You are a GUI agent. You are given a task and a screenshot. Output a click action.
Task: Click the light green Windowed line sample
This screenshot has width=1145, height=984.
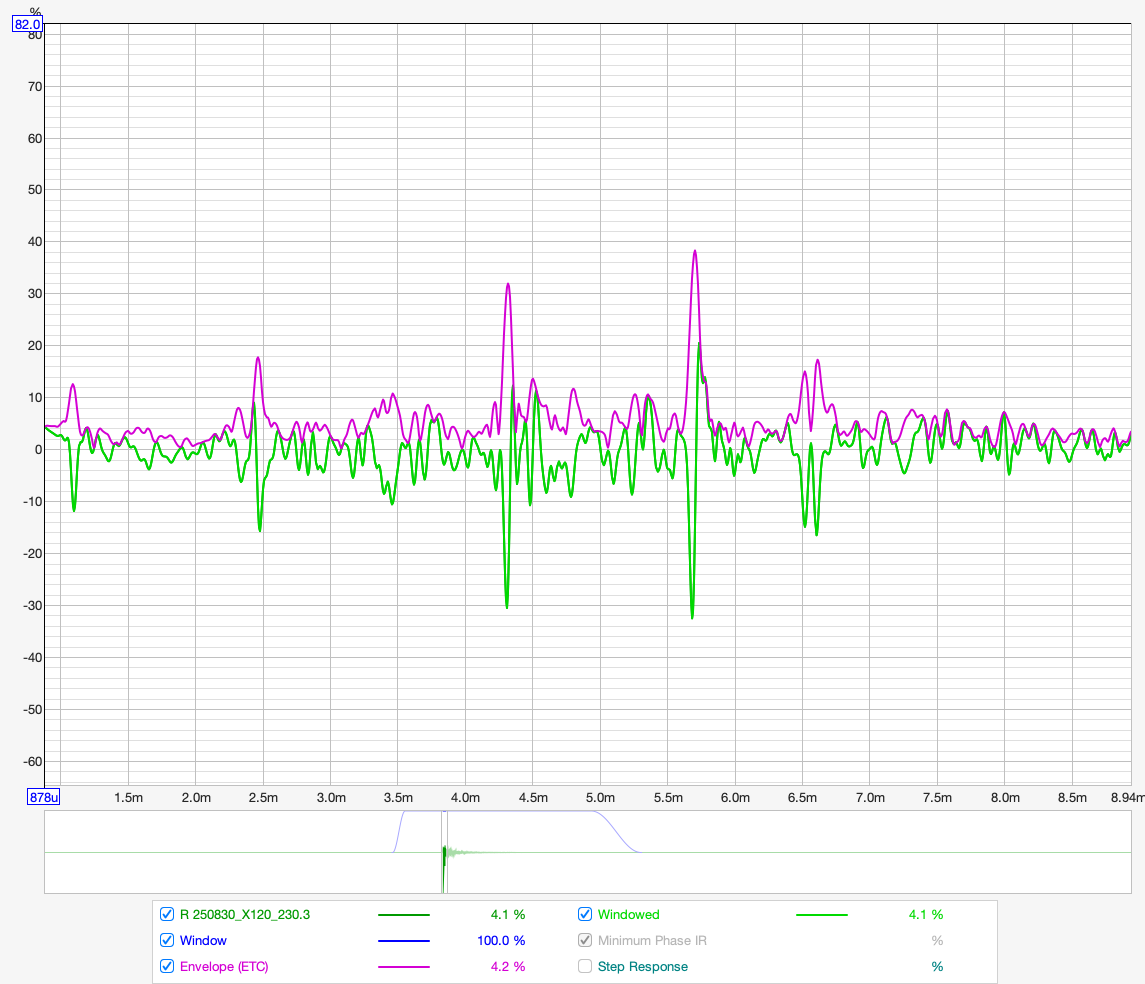tap(821, 915)
